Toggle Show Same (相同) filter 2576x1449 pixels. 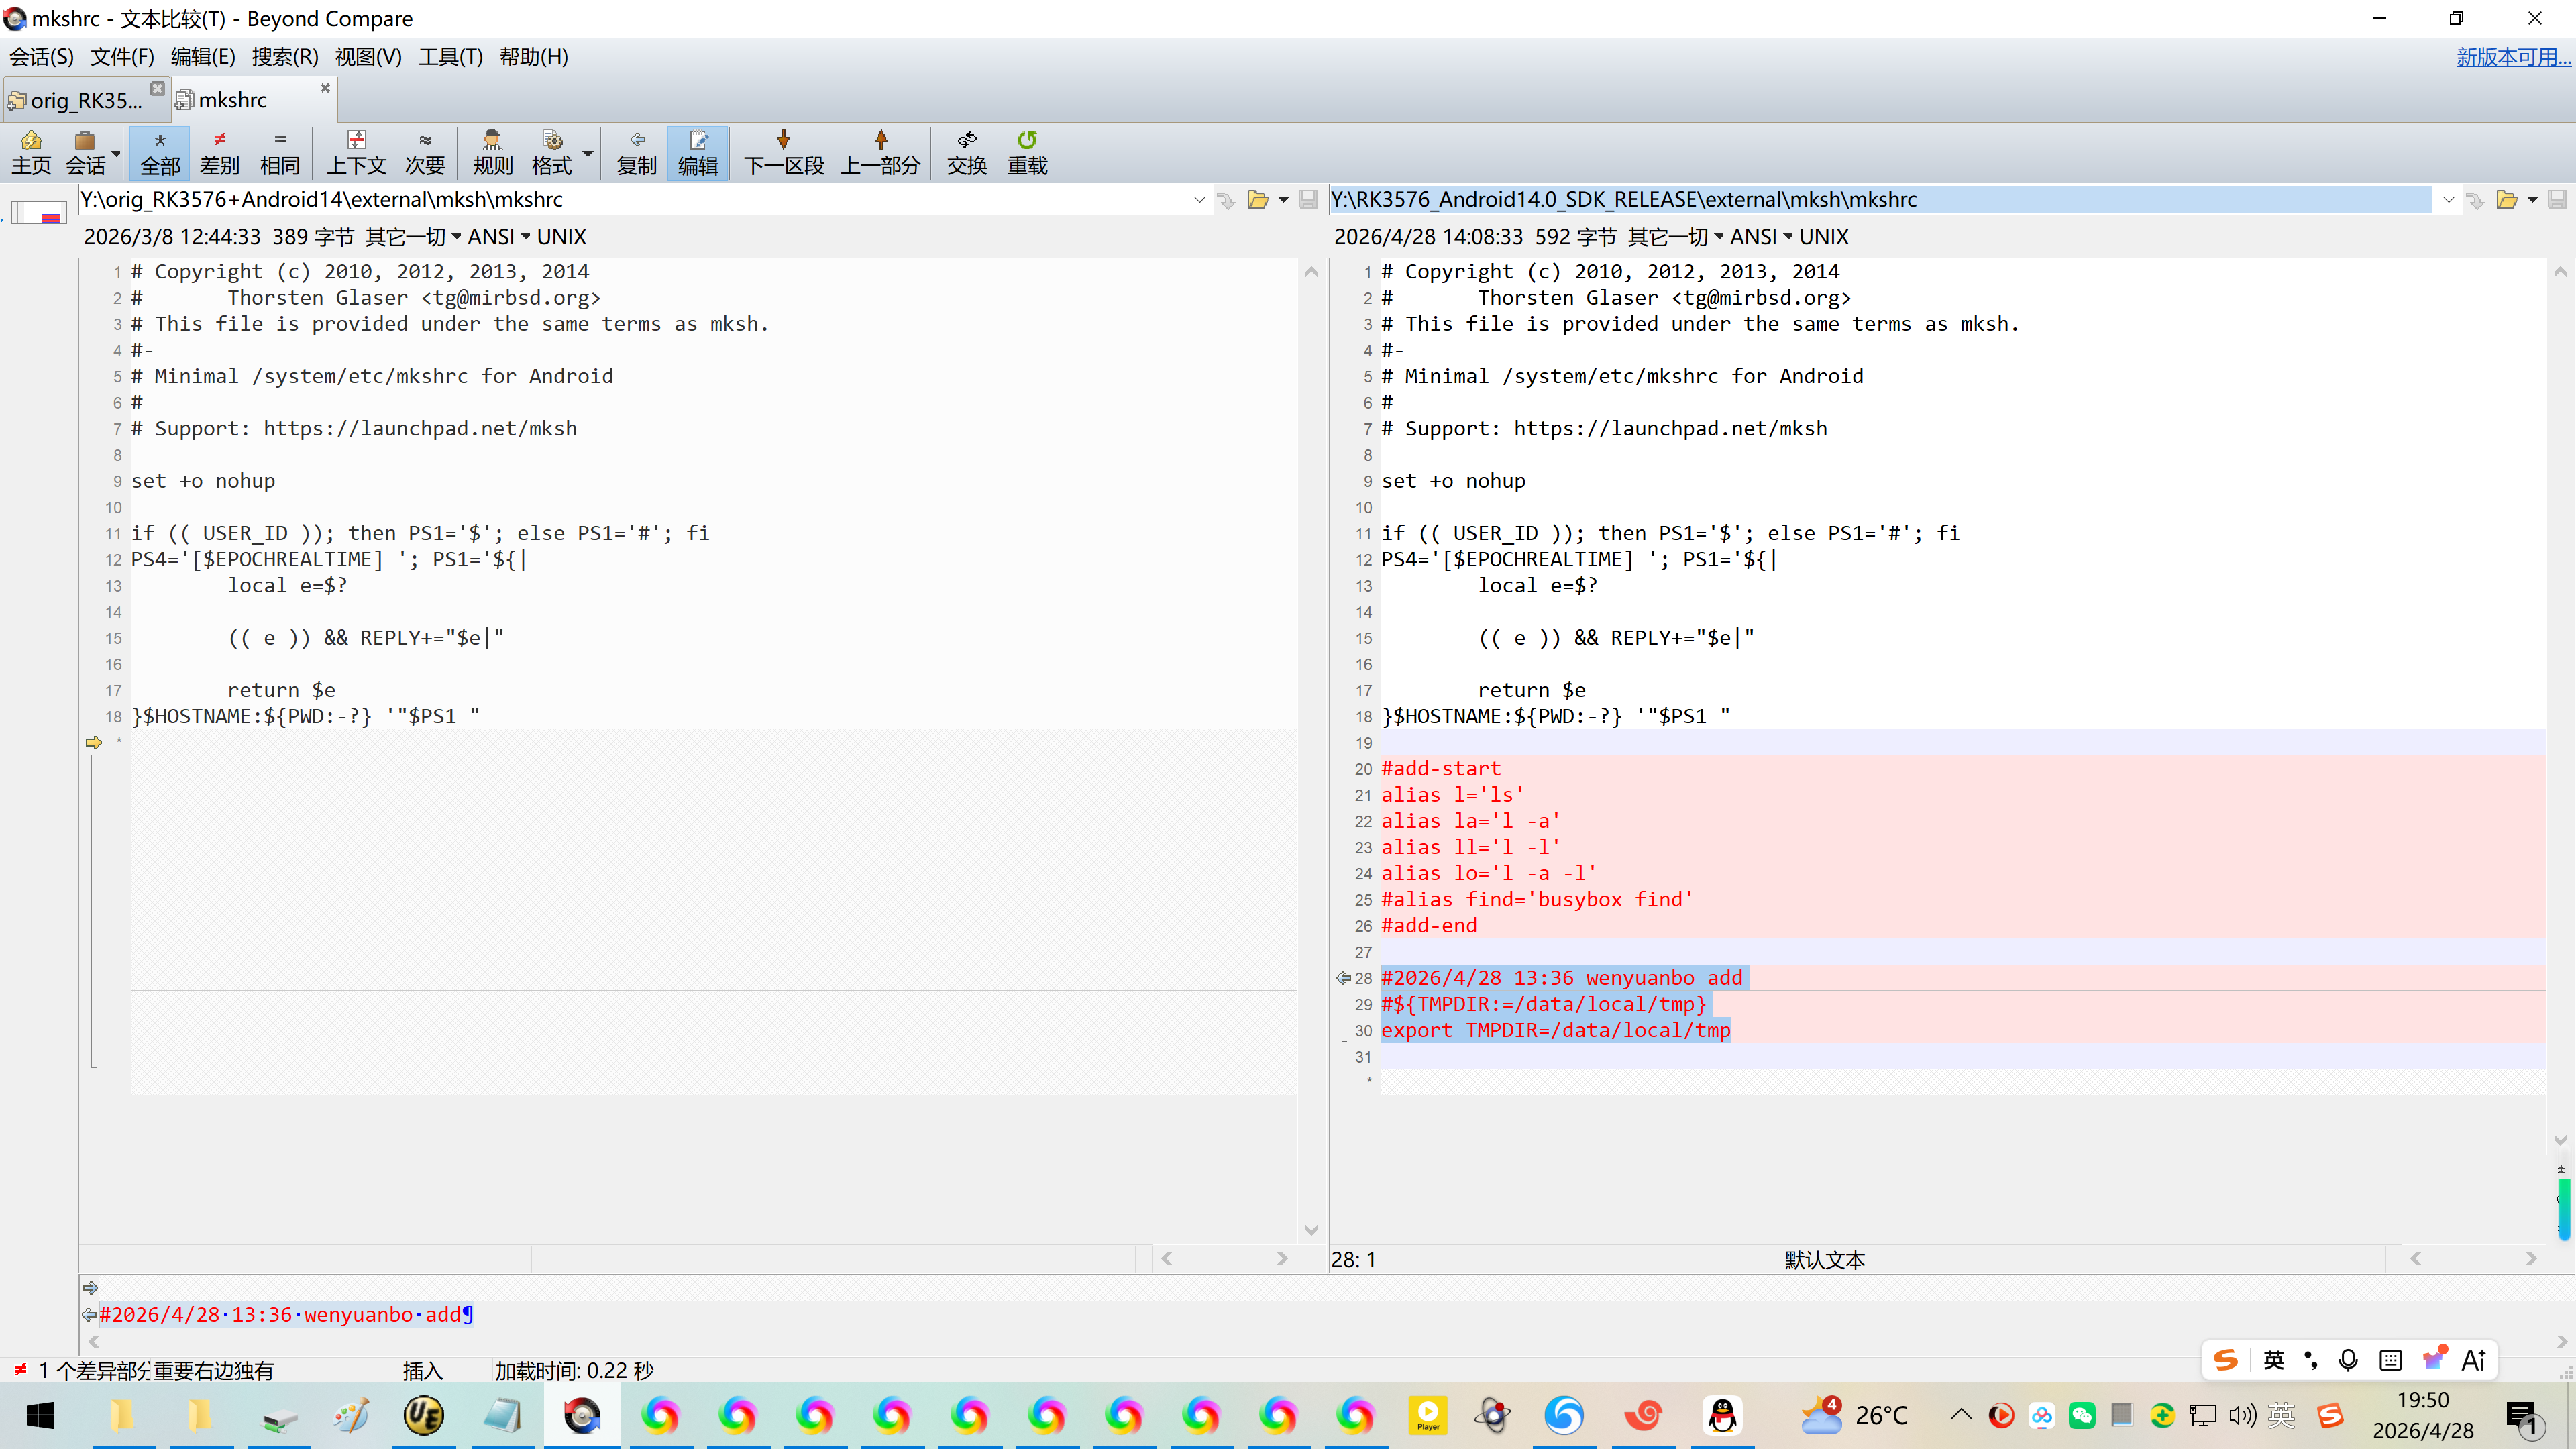(279, 152)
